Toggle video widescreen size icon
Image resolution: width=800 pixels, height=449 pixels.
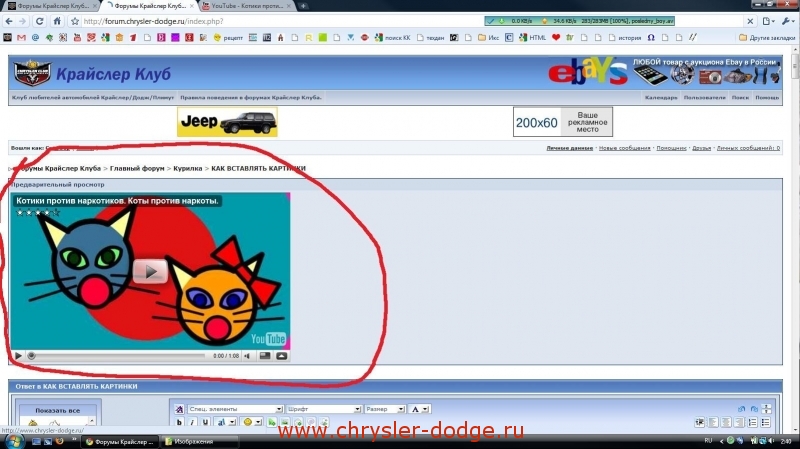(x=264, y=356)
